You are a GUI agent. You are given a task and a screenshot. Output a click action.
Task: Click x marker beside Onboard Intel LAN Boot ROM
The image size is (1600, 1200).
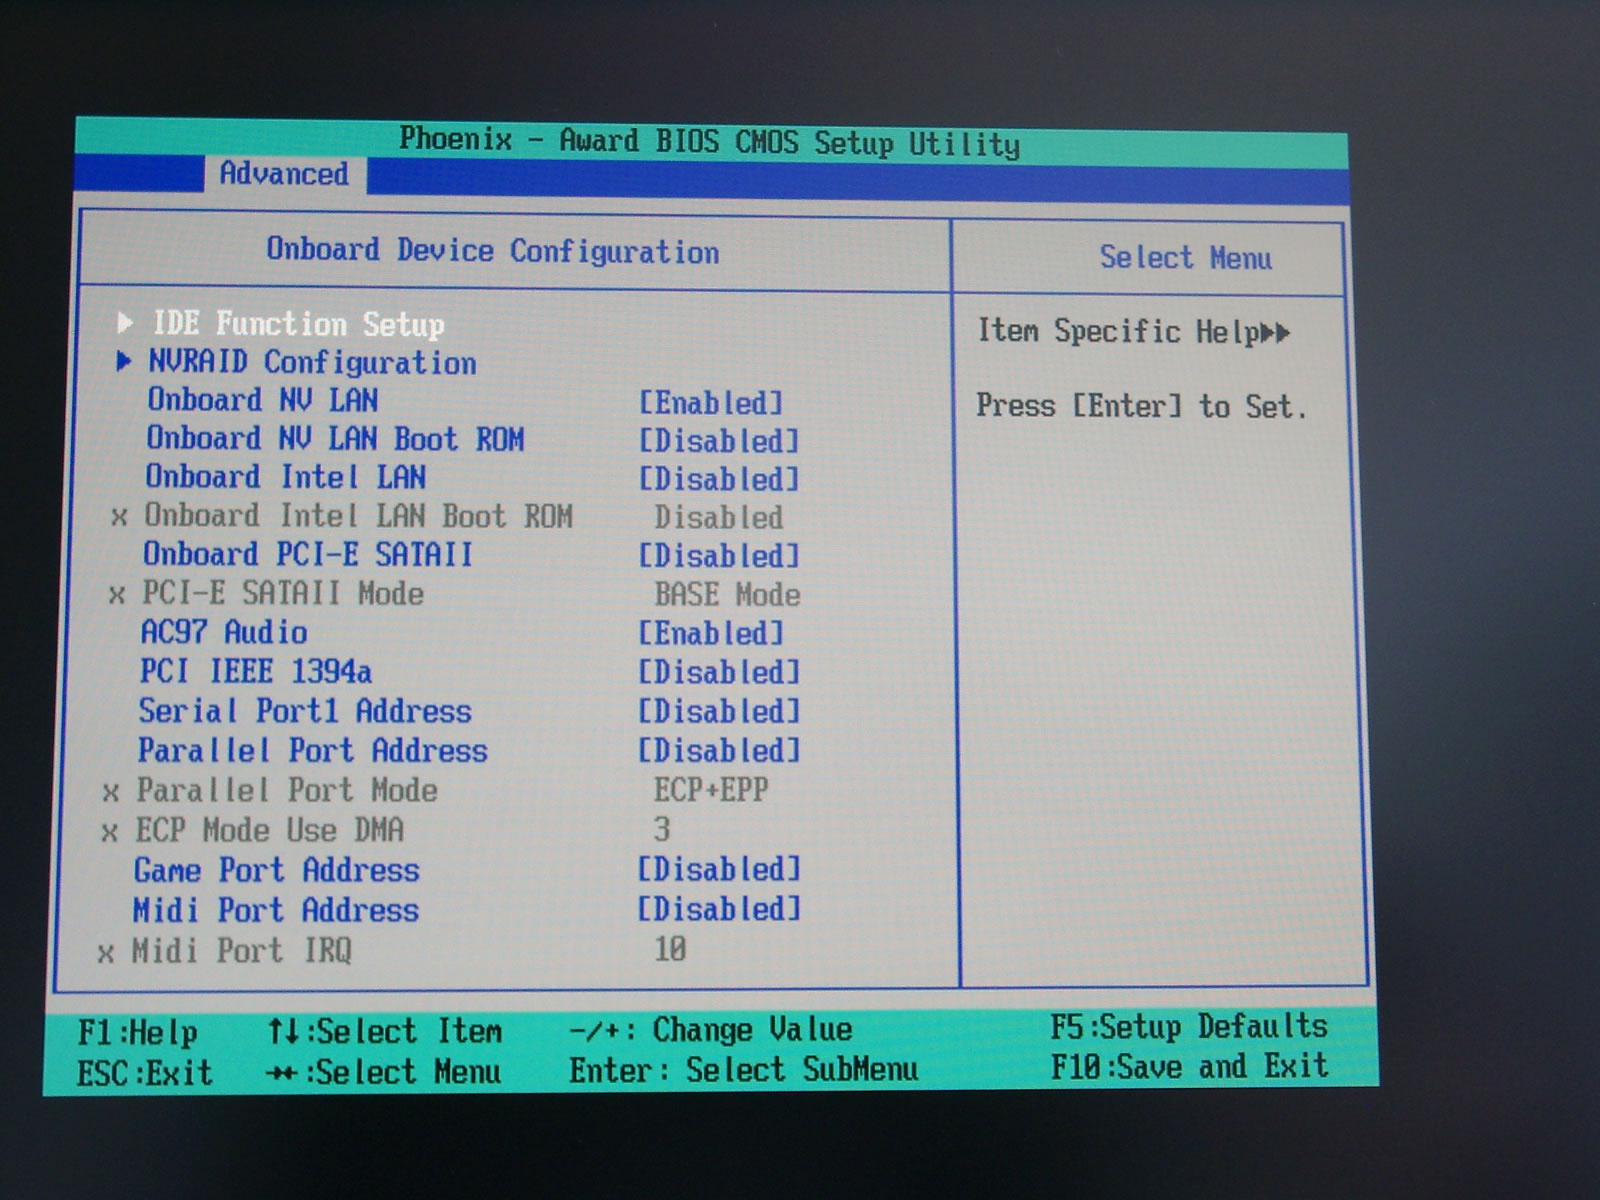(x=119, y=518)
